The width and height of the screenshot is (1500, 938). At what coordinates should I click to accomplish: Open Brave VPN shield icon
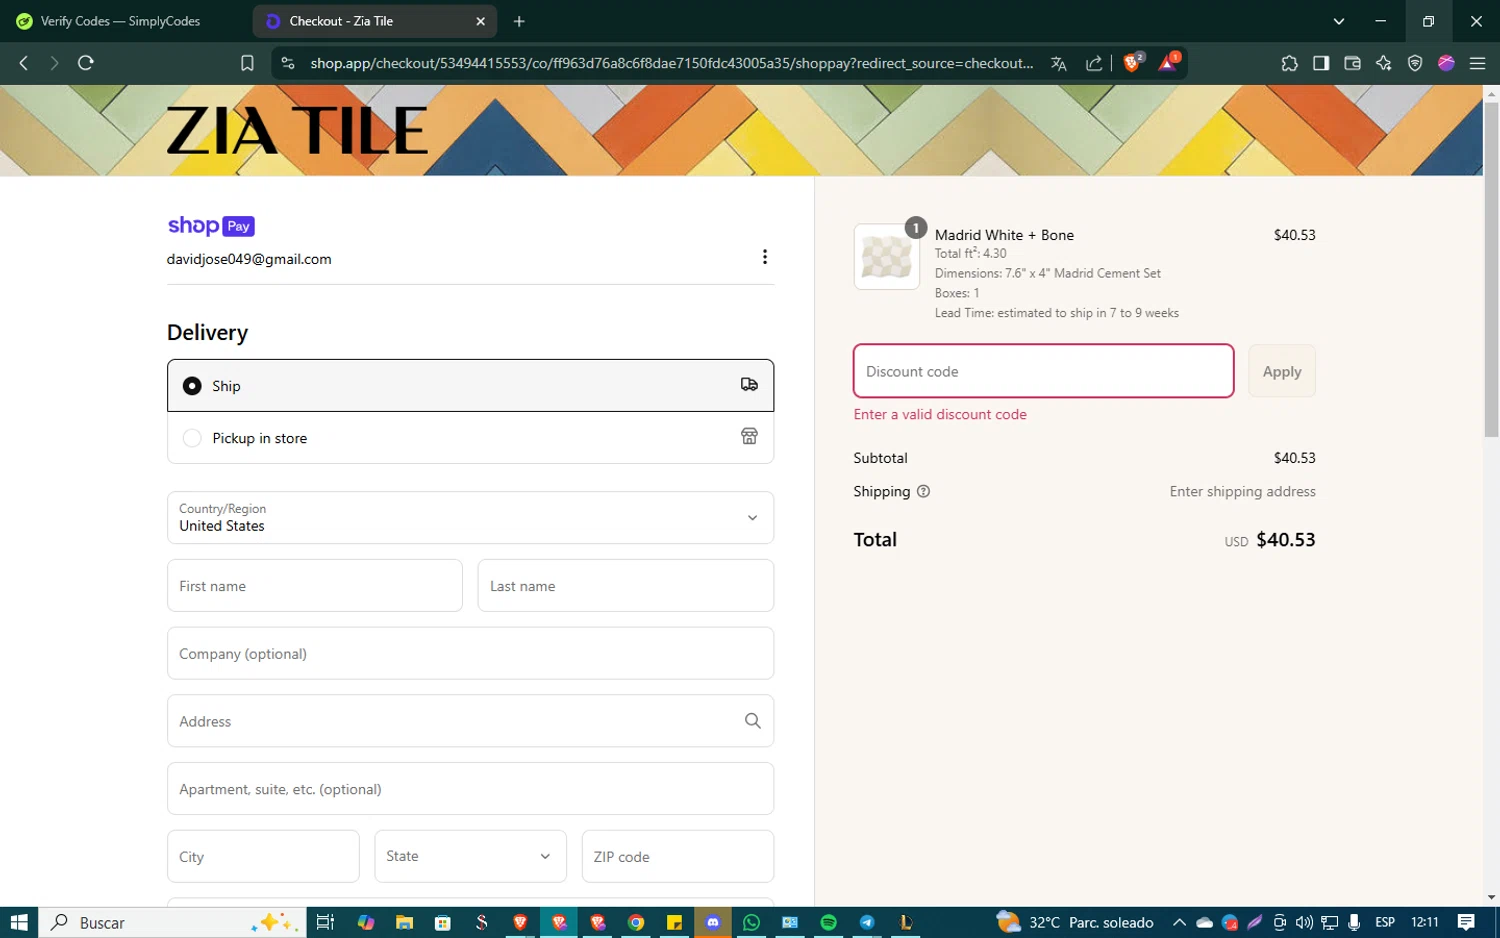click(1415, 63)
